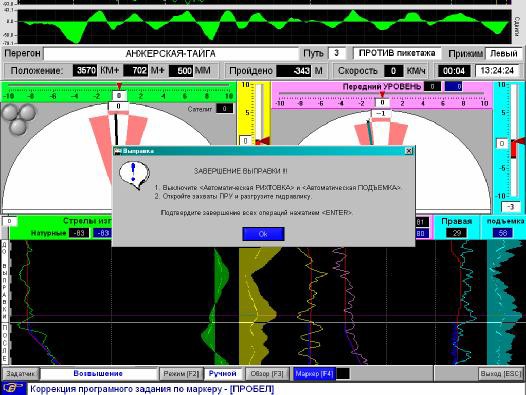526x395 pixels.
Task: Click the Пройдено value -343
Action: coord(294,70)
